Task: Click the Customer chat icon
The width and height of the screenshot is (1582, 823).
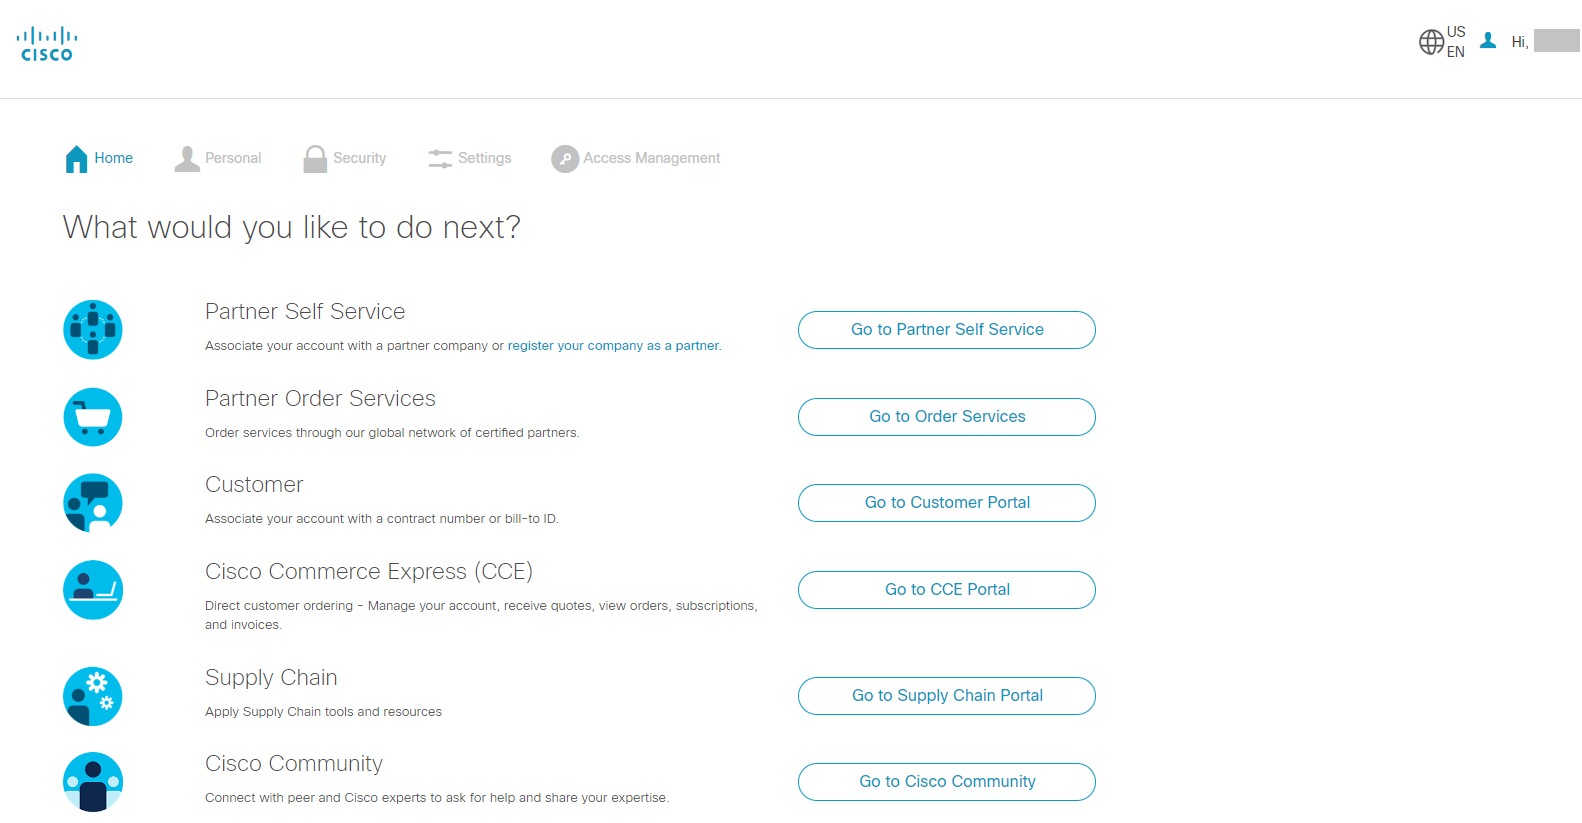Action: tap(93, 503)
